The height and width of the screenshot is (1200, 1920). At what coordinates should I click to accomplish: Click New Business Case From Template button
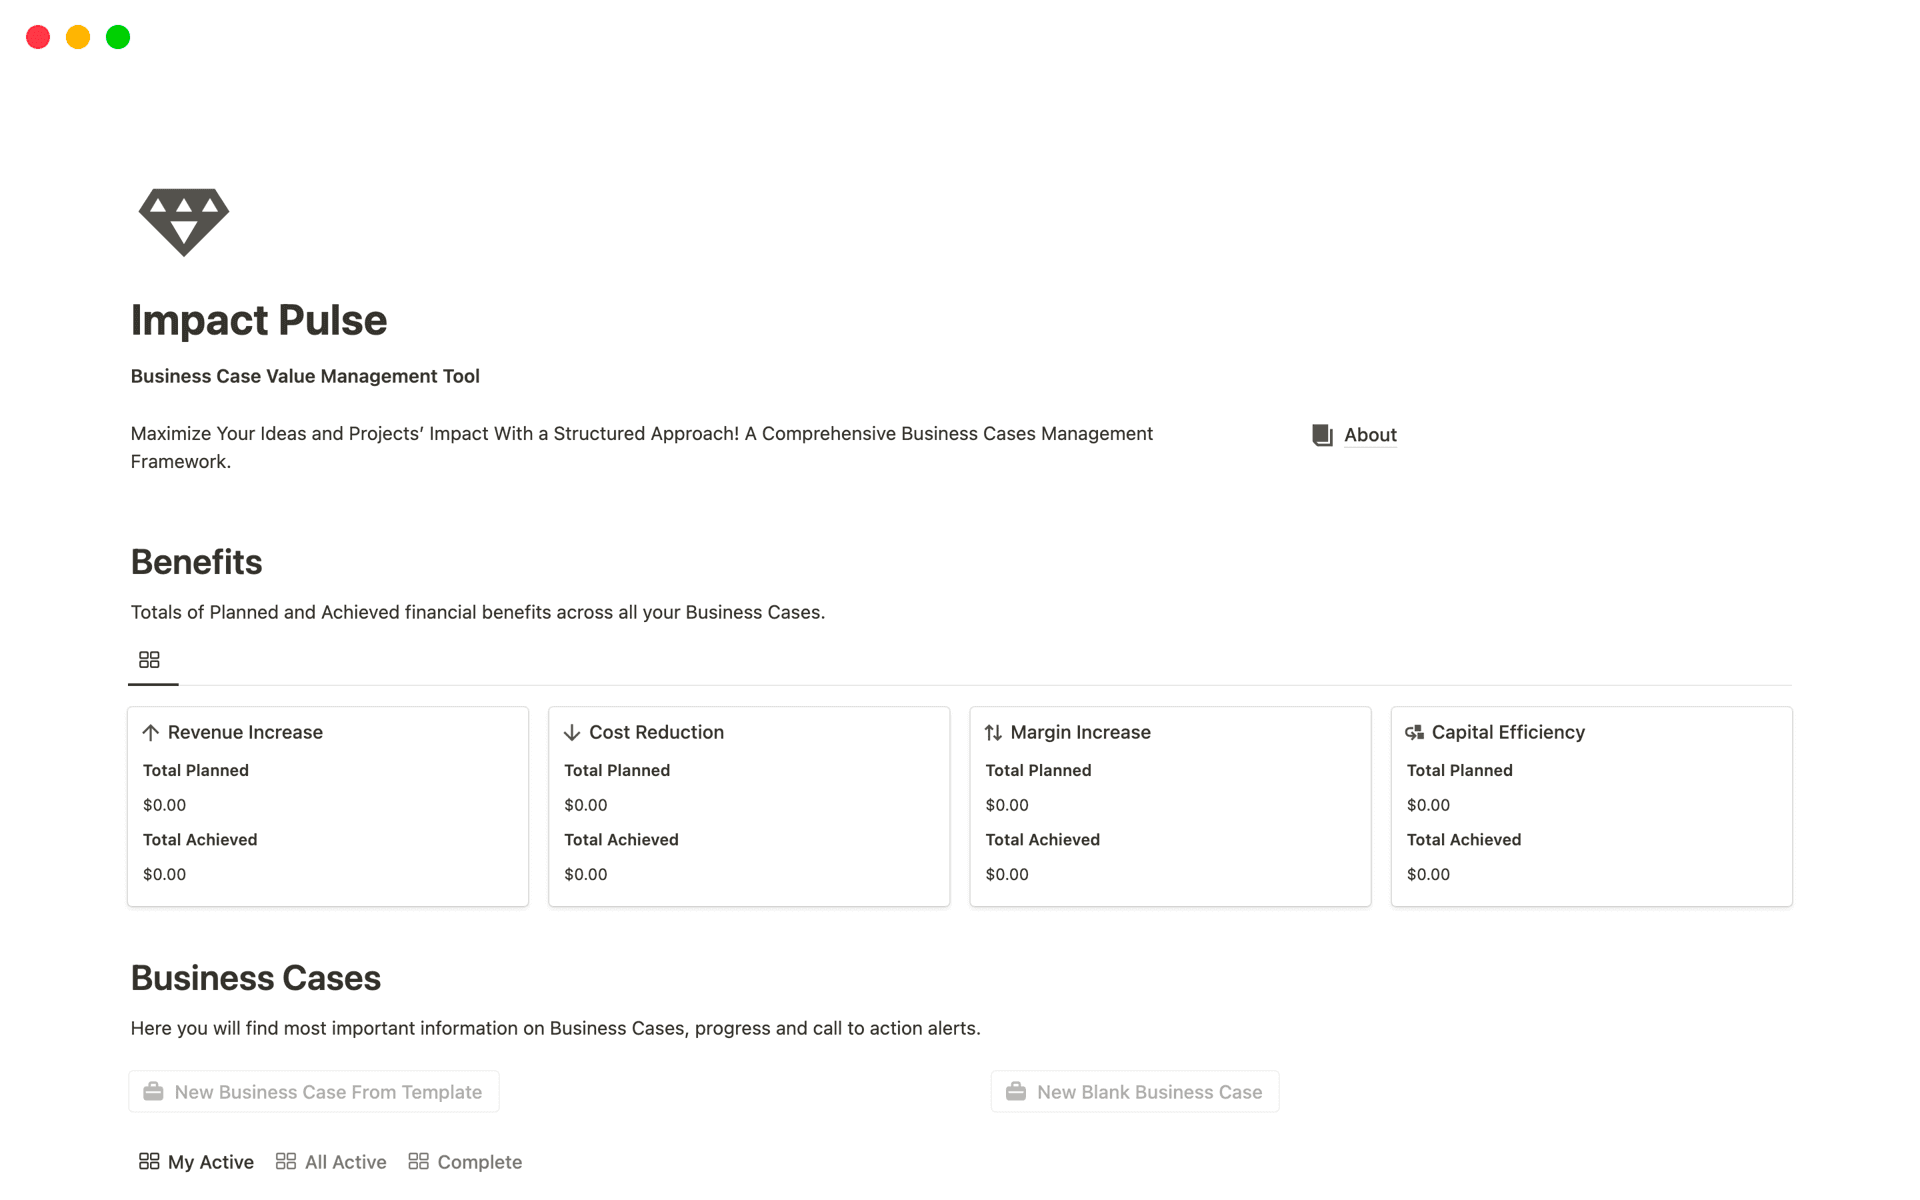click(314, 1092)
